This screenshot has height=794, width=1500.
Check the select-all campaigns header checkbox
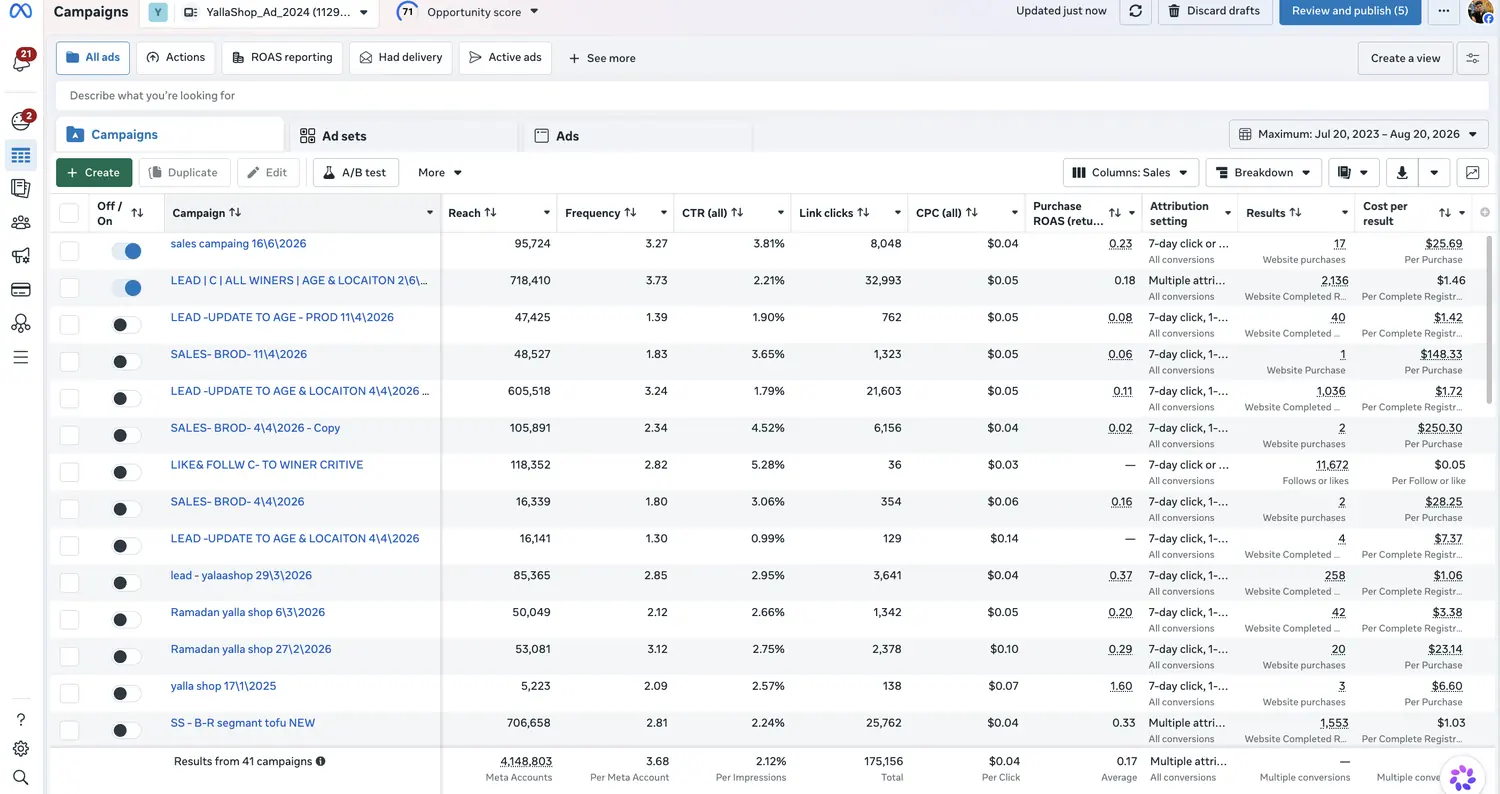69,213
